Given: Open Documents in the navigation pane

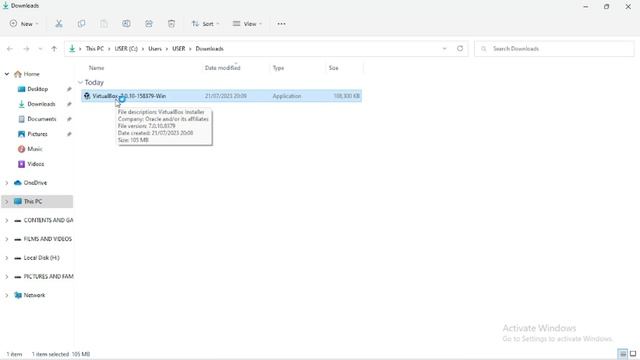Looking at the screenshot, I should coord(42,119).
